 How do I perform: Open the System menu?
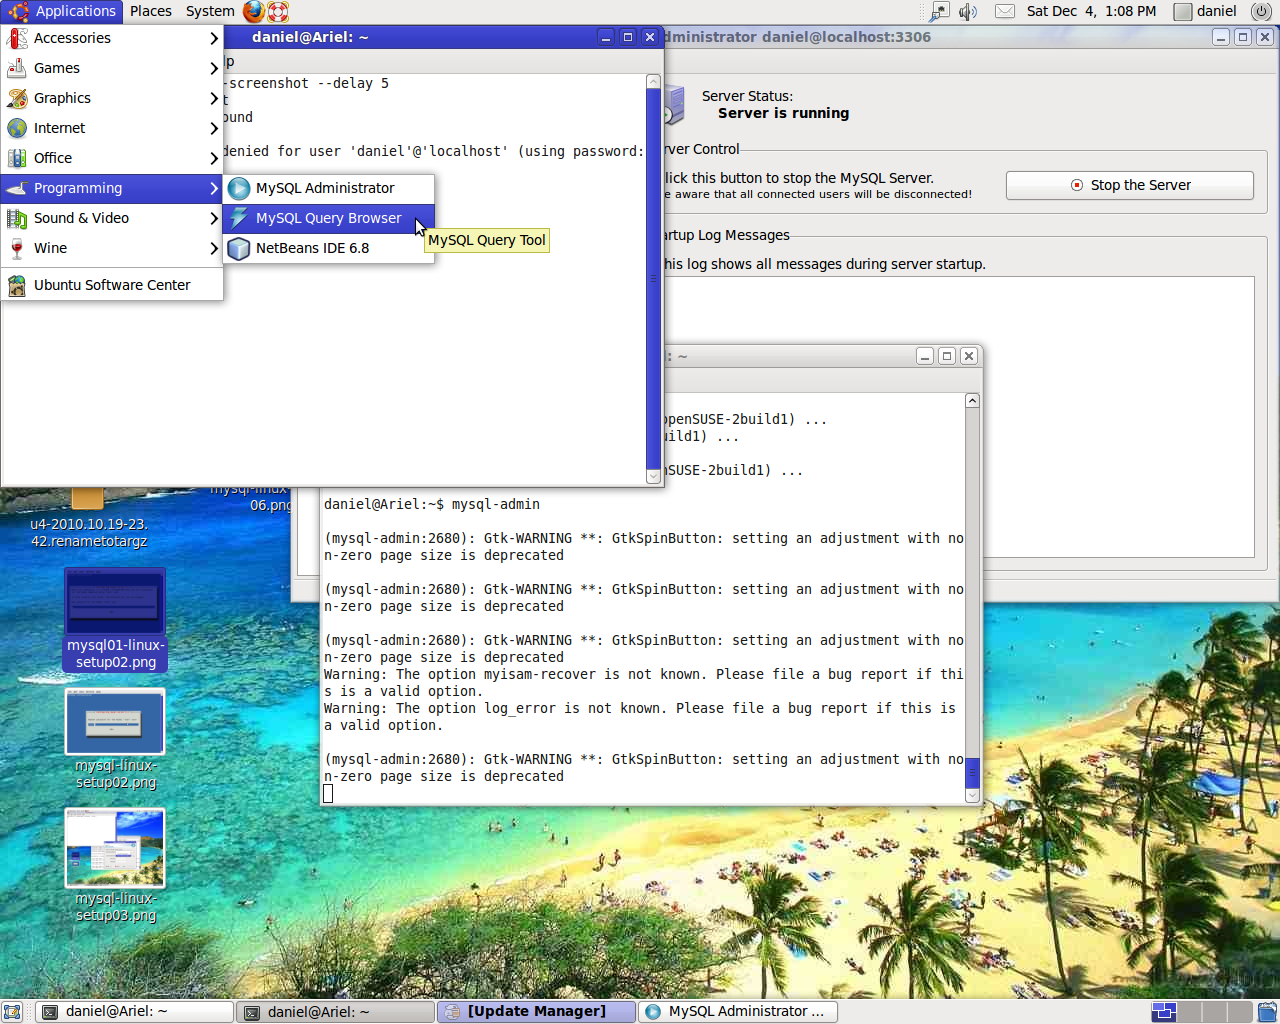pos(209,11)
